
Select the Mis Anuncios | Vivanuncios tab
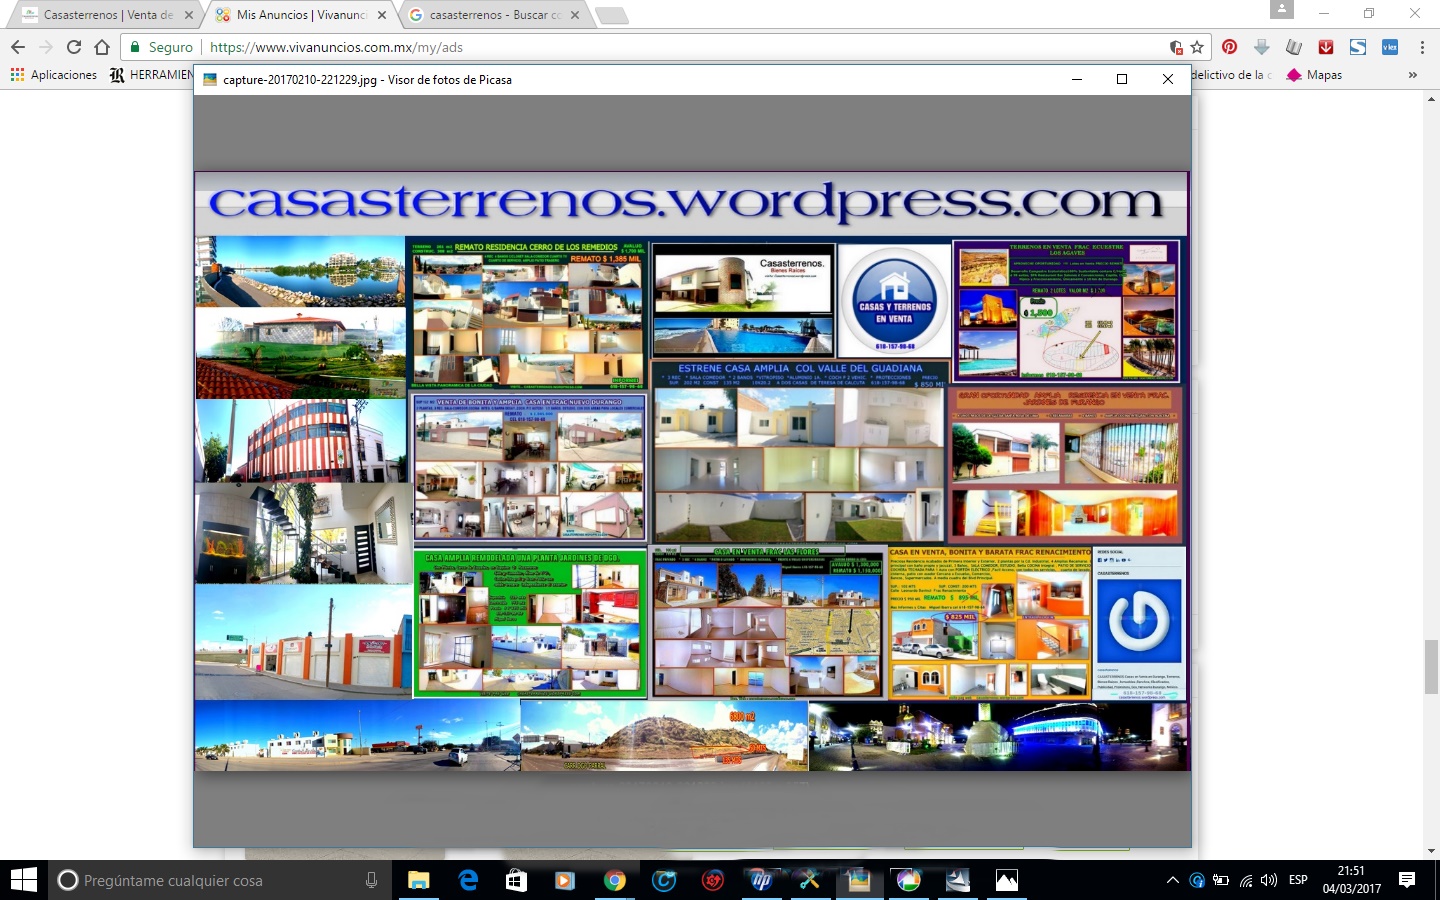point(300,15)
